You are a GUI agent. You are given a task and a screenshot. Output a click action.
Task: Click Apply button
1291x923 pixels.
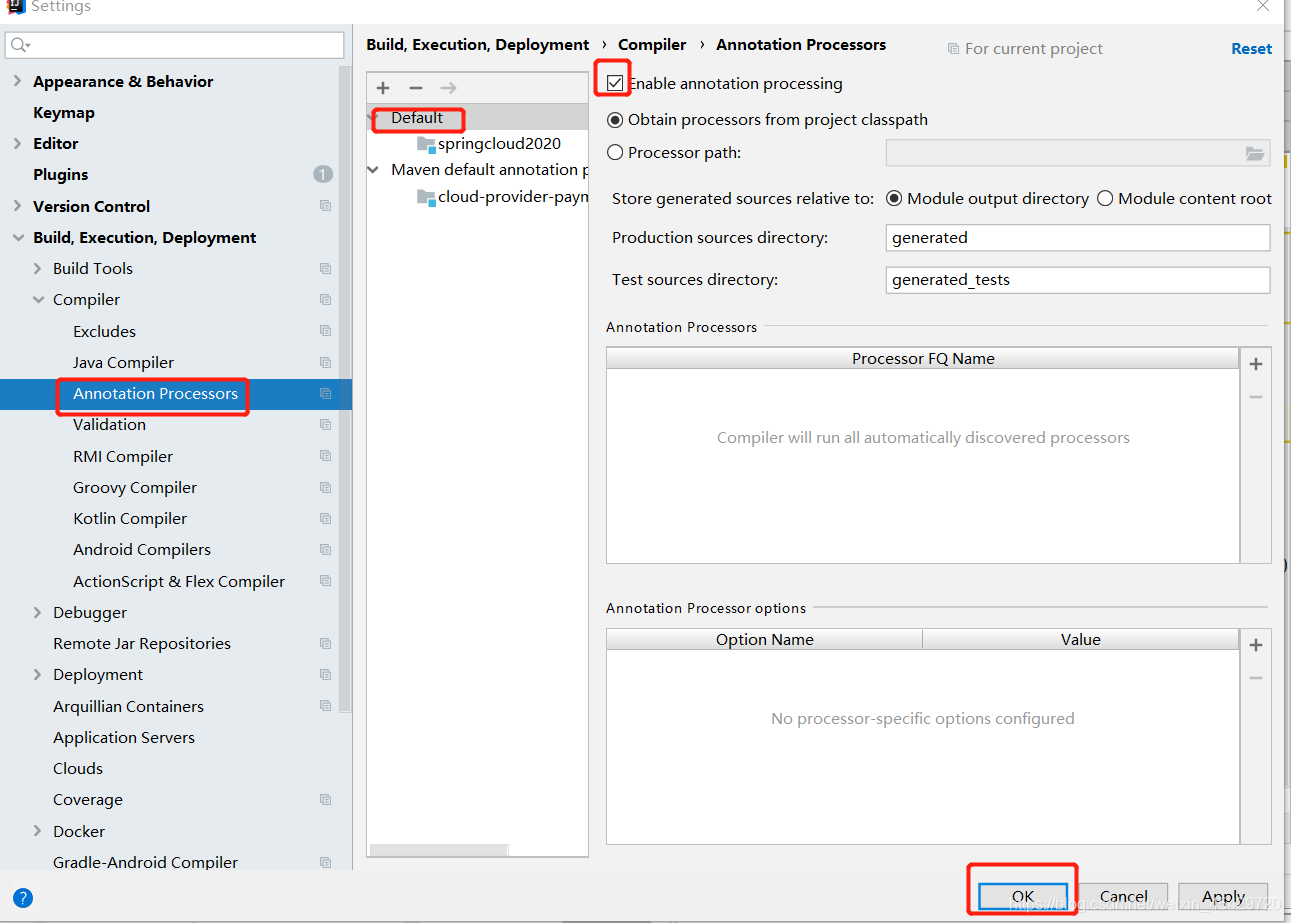(1224, 896)
